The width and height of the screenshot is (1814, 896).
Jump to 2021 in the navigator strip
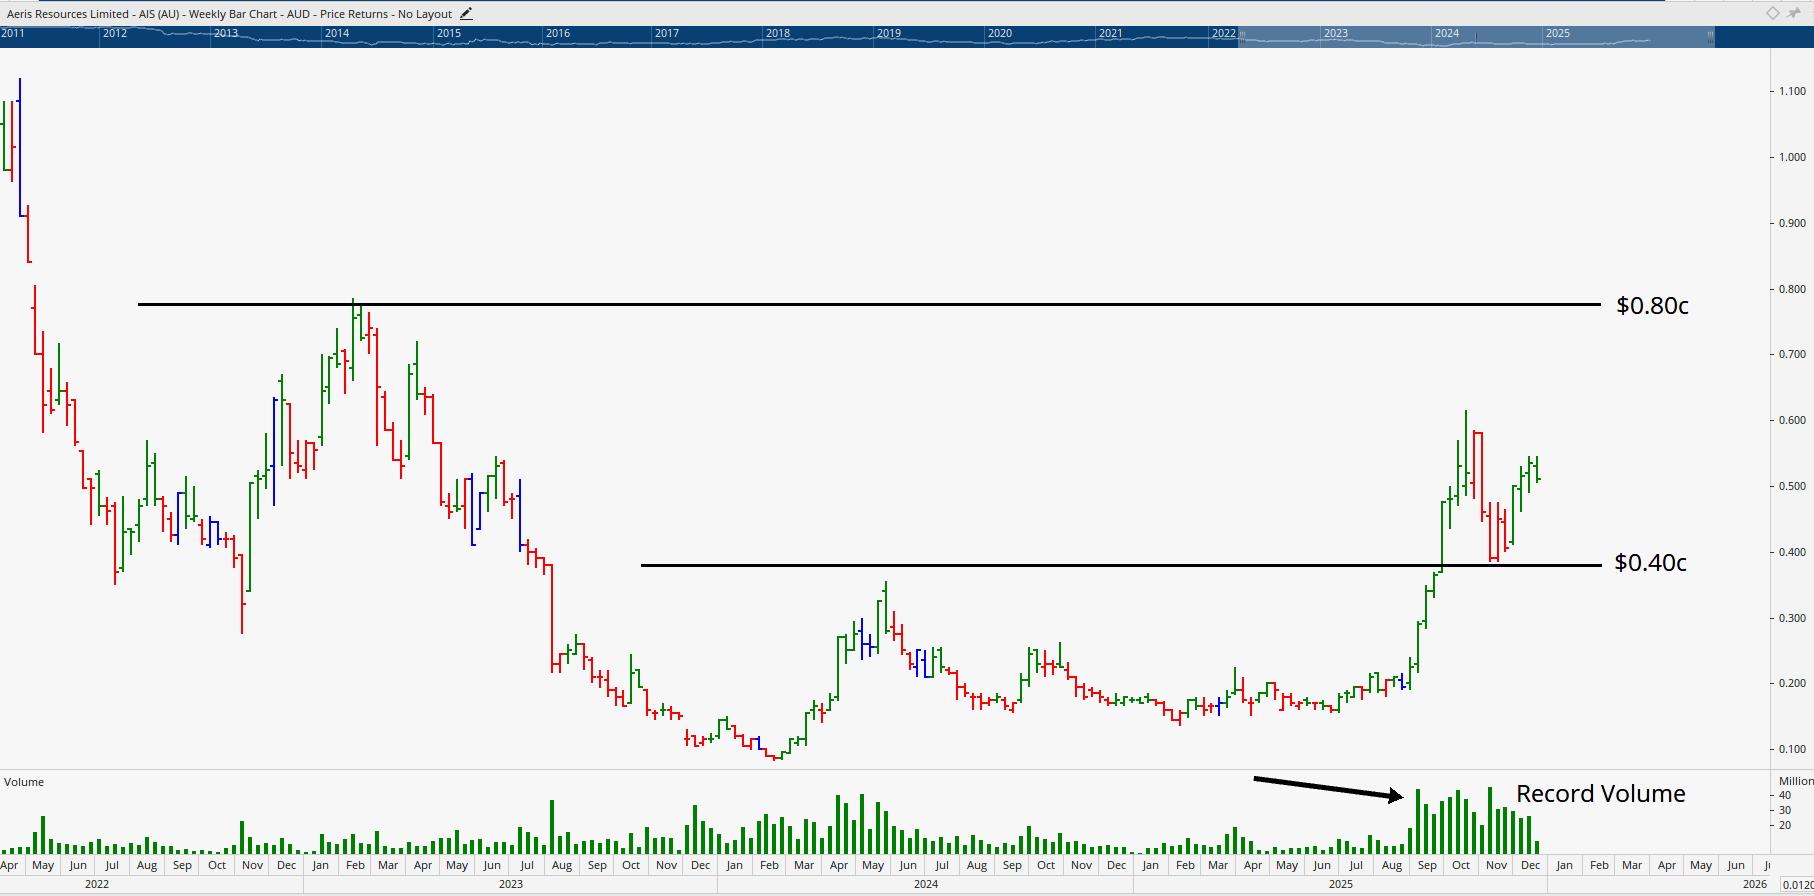pyautogui.click(x=1111, y=33)
